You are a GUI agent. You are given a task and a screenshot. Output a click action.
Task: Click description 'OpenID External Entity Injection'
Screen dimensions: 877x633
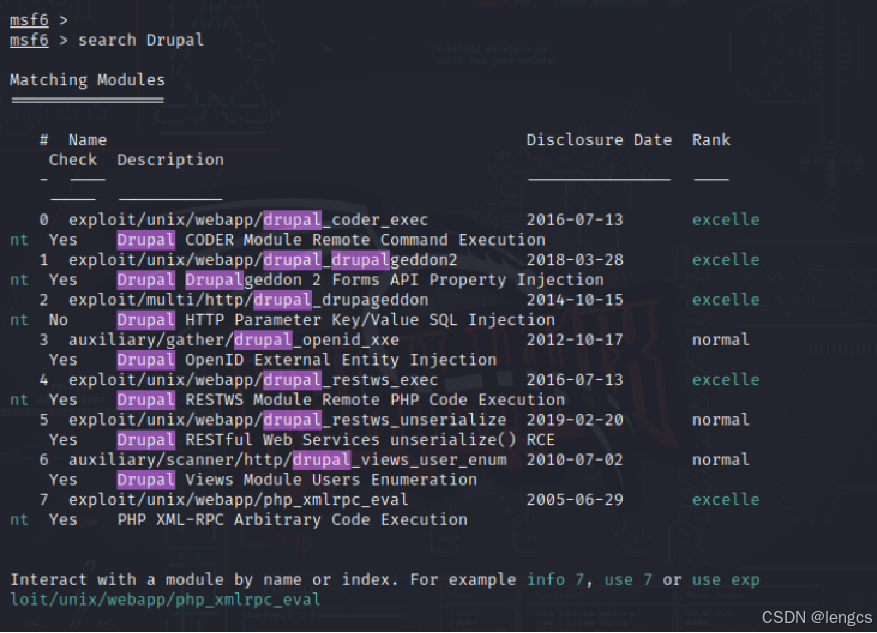341,360
